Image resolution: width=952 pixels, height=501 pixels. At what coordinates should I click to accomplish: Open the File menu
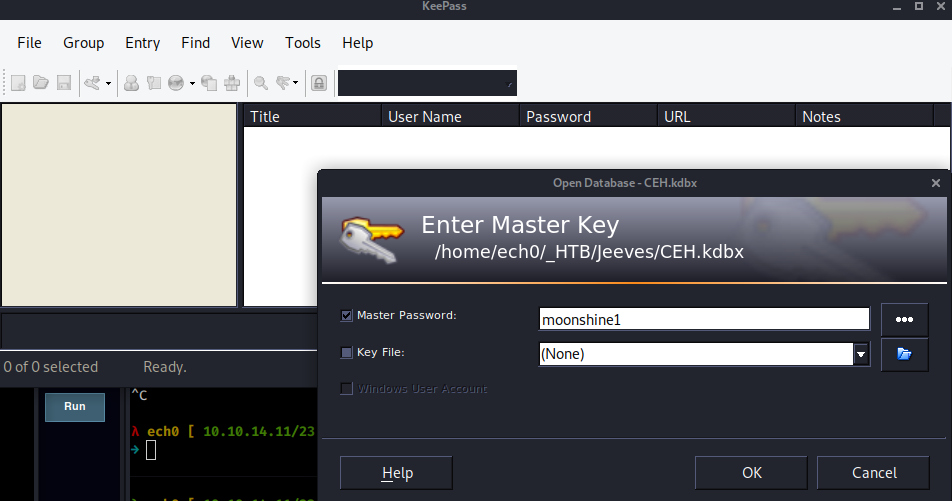(x=29, y=43)
